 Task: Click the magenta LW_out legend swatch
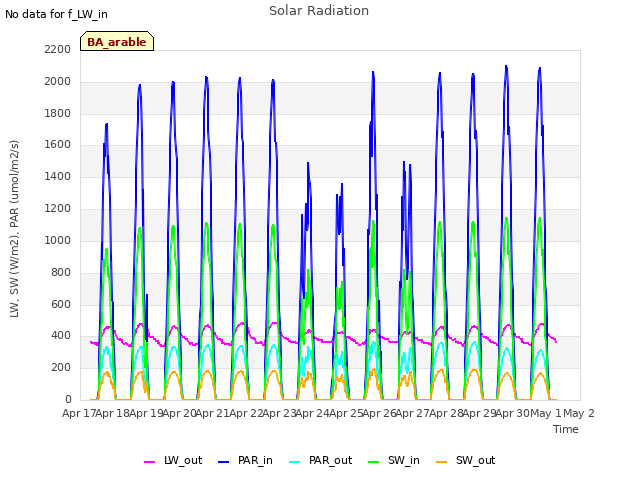click(149, 462)
